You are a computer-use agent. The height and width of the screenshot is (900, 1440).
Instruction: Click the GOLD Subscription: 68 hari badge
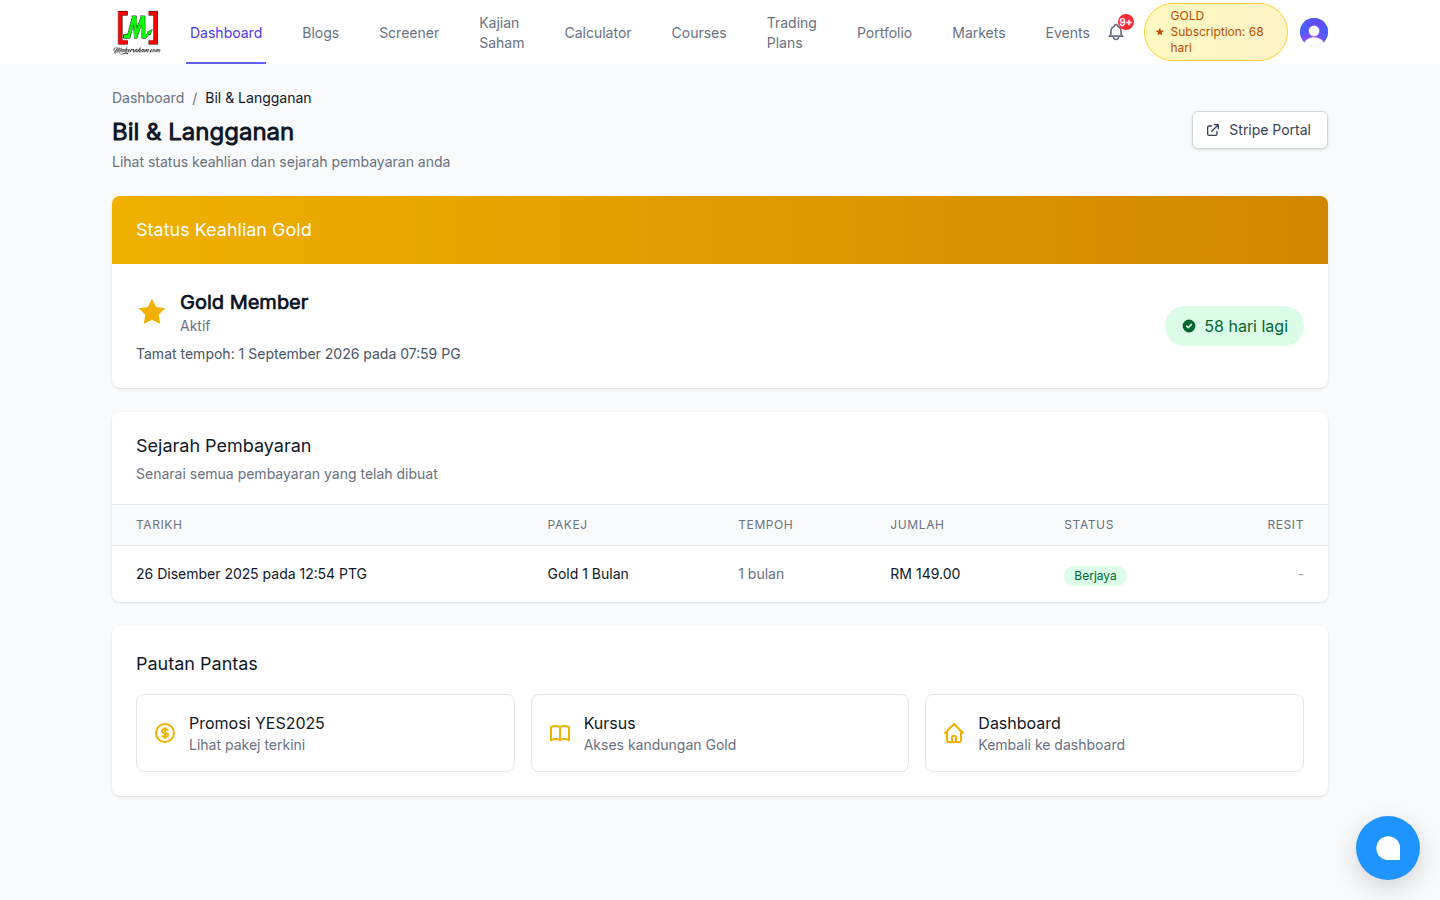click(x=1216, y=32)
